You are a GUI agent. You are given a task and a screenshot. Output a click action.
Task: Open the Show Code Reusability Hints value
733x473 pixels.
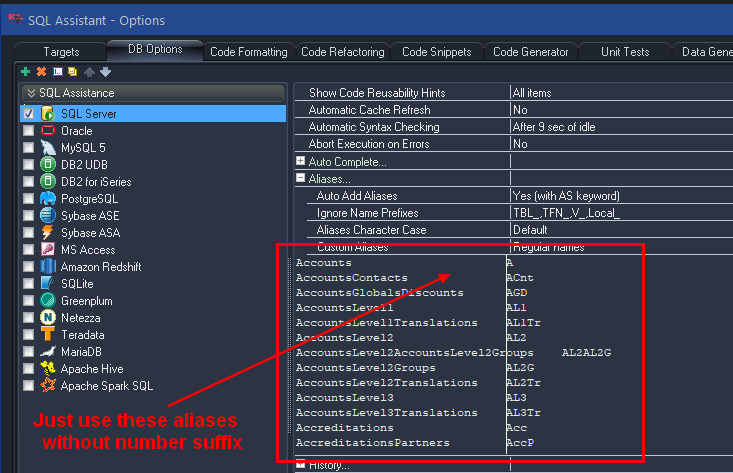(x=622, y=93)
